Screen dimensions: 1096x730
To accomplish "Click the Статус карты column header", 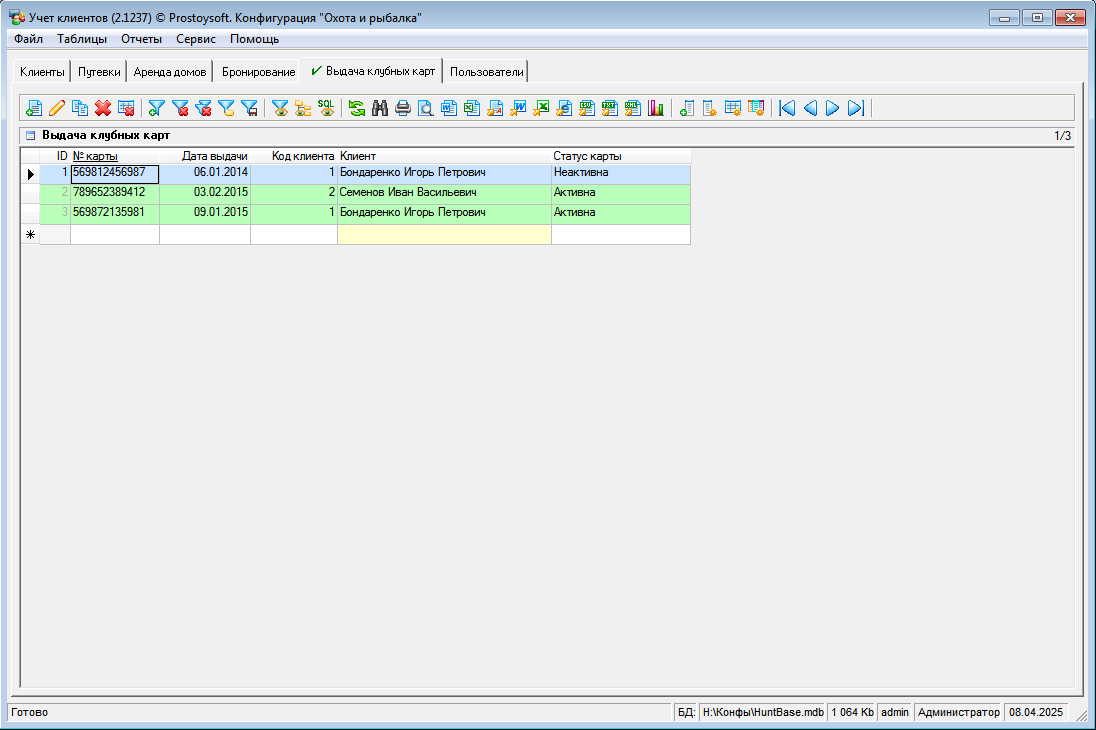I will 588,156.
